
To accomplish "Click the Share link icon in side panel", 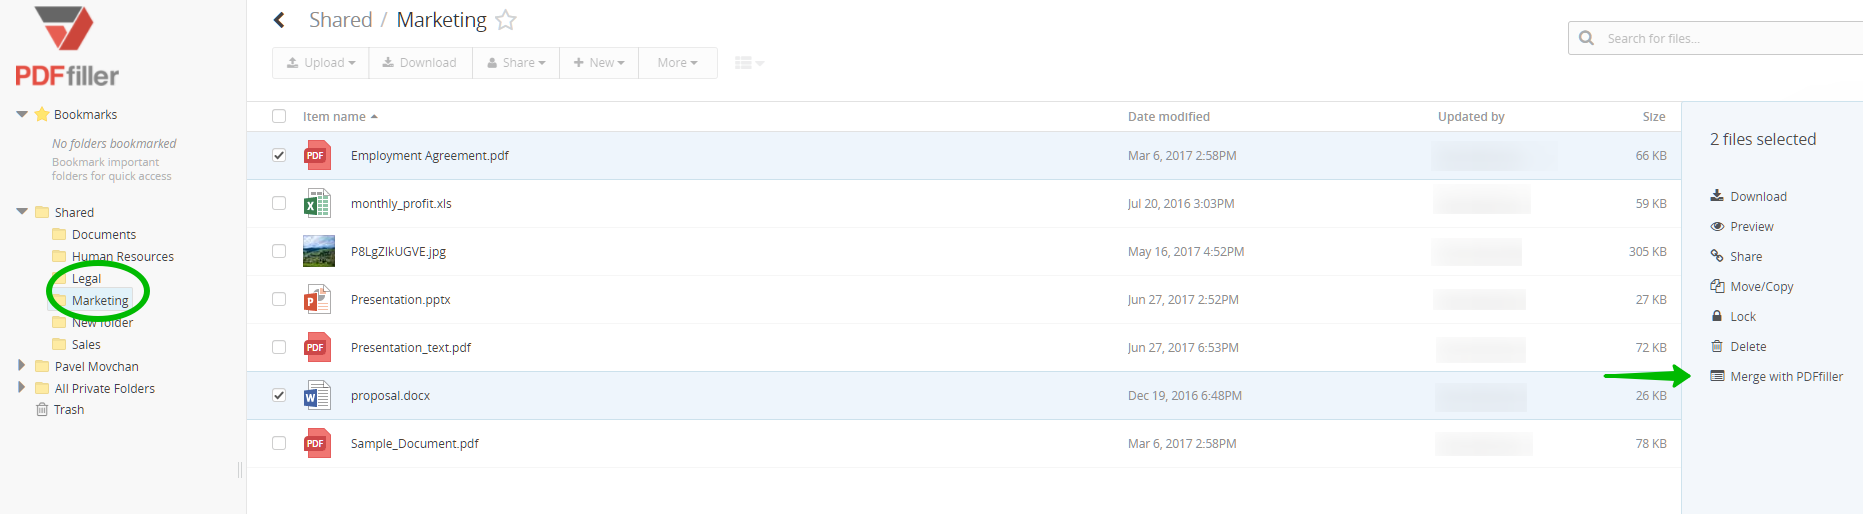I will tap(1717, 256).
